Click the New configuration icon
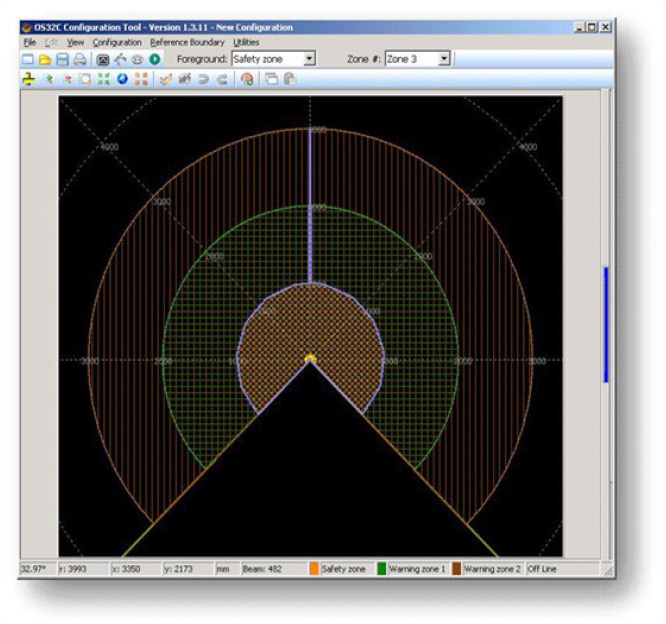 tap(28, 59)
